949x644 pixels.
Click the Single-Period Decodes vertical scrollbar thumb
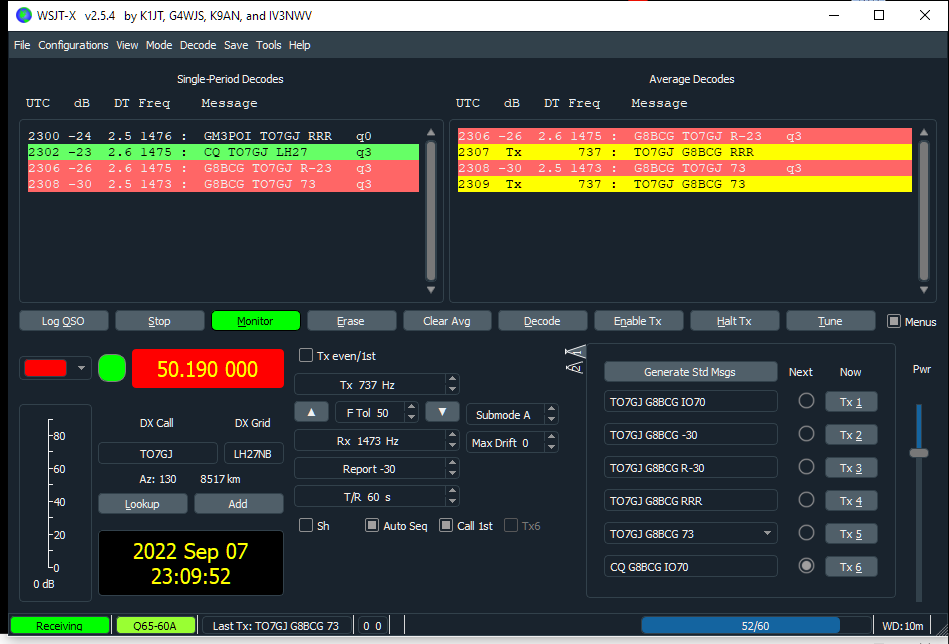[431, 211]
